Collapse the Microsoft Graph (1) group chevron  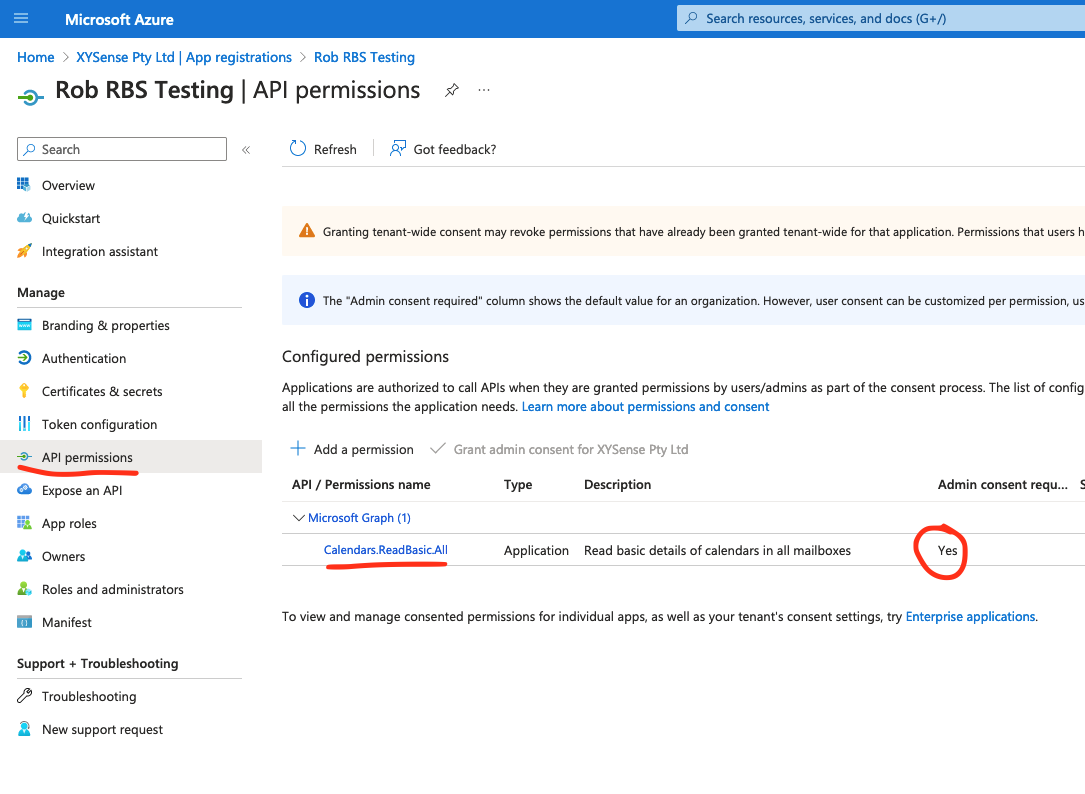pos(298,518)
